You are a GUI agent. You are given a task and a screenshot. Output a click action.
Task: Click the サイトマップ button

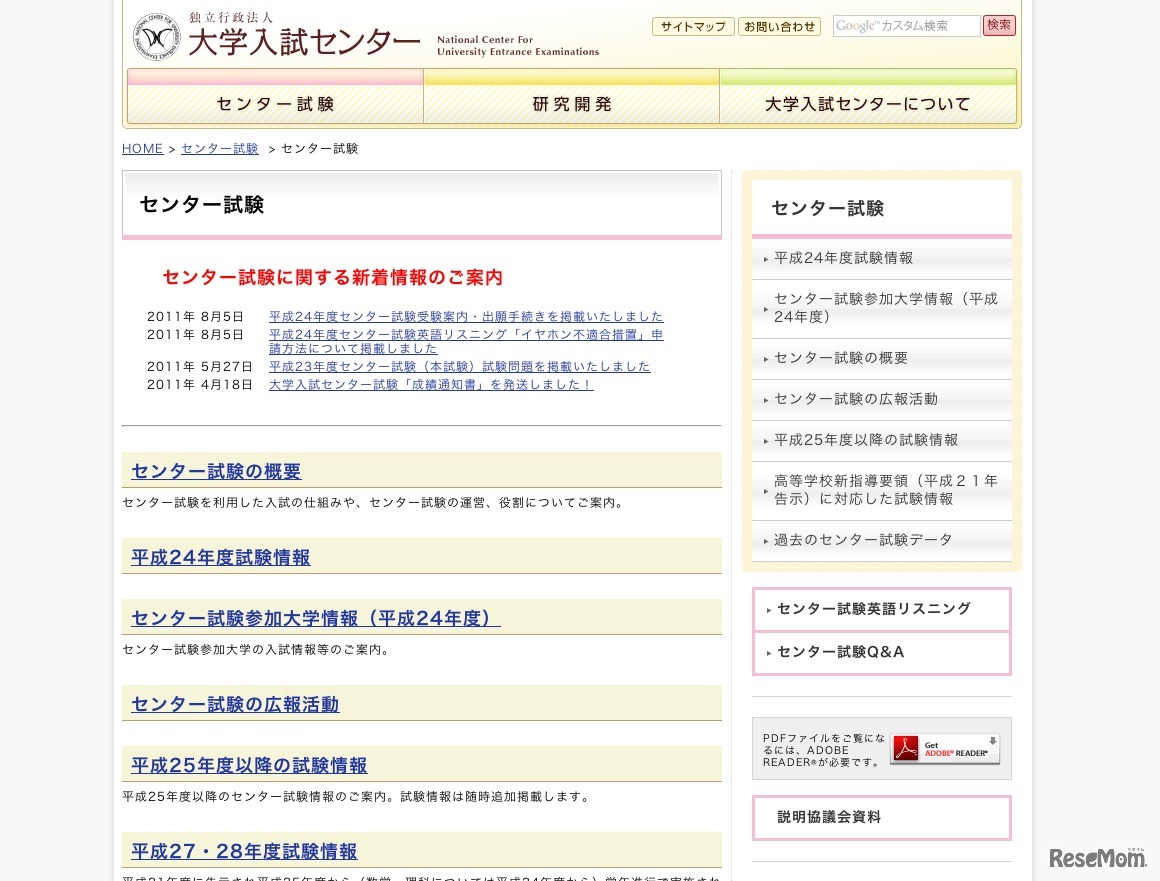point(692,27)
